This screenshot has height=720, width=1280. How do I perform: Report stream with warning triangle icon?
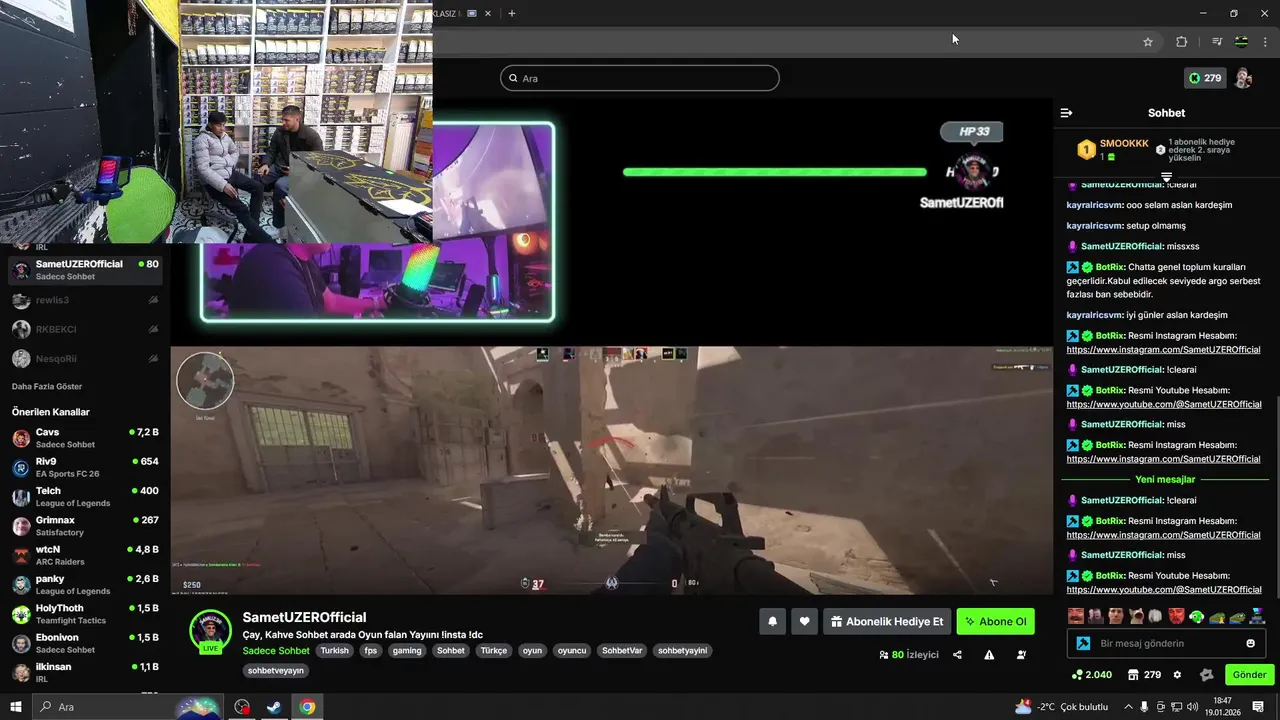[x=989, y=655]
